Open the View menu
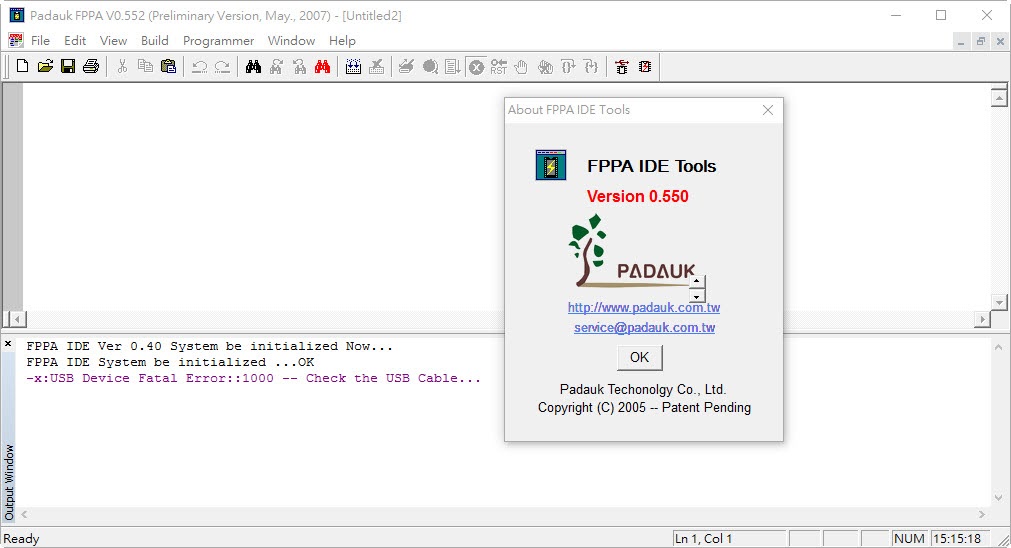 113,41
